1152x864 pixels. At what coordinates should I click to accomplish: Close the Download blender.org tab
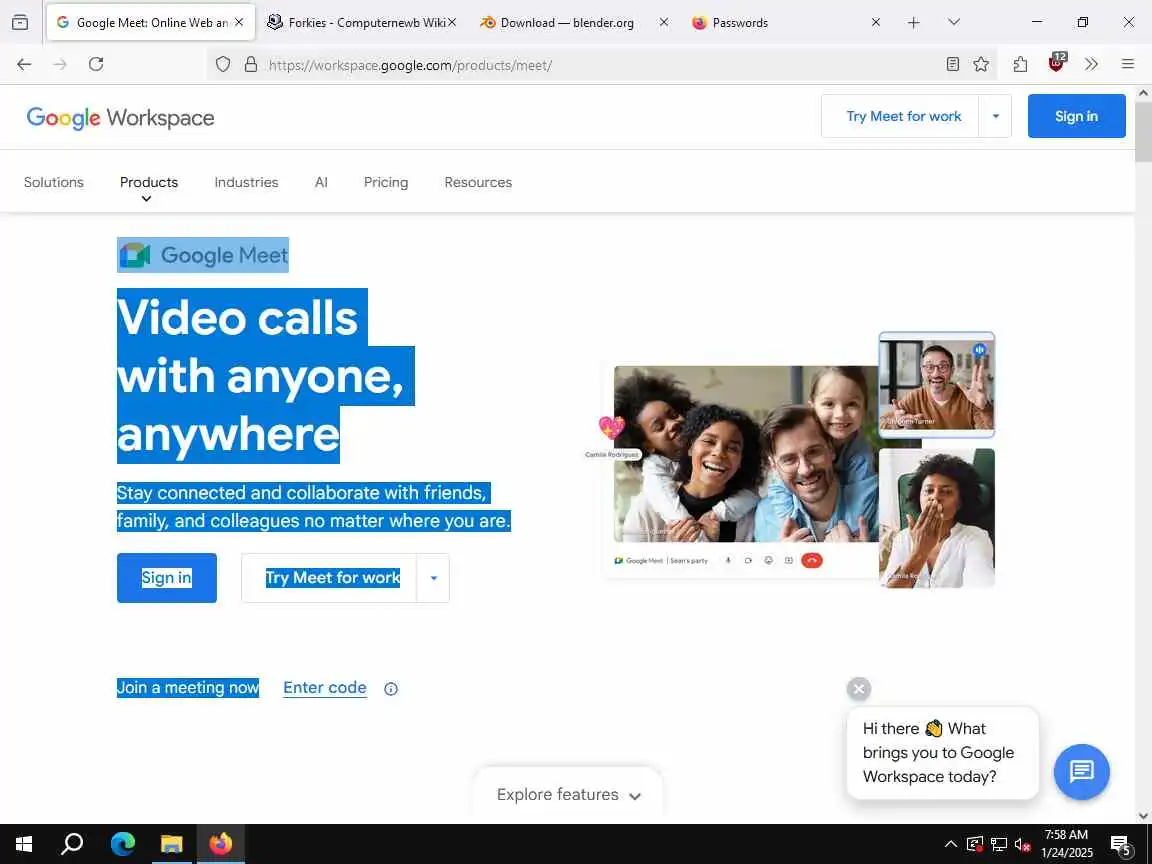pos(663,23)
